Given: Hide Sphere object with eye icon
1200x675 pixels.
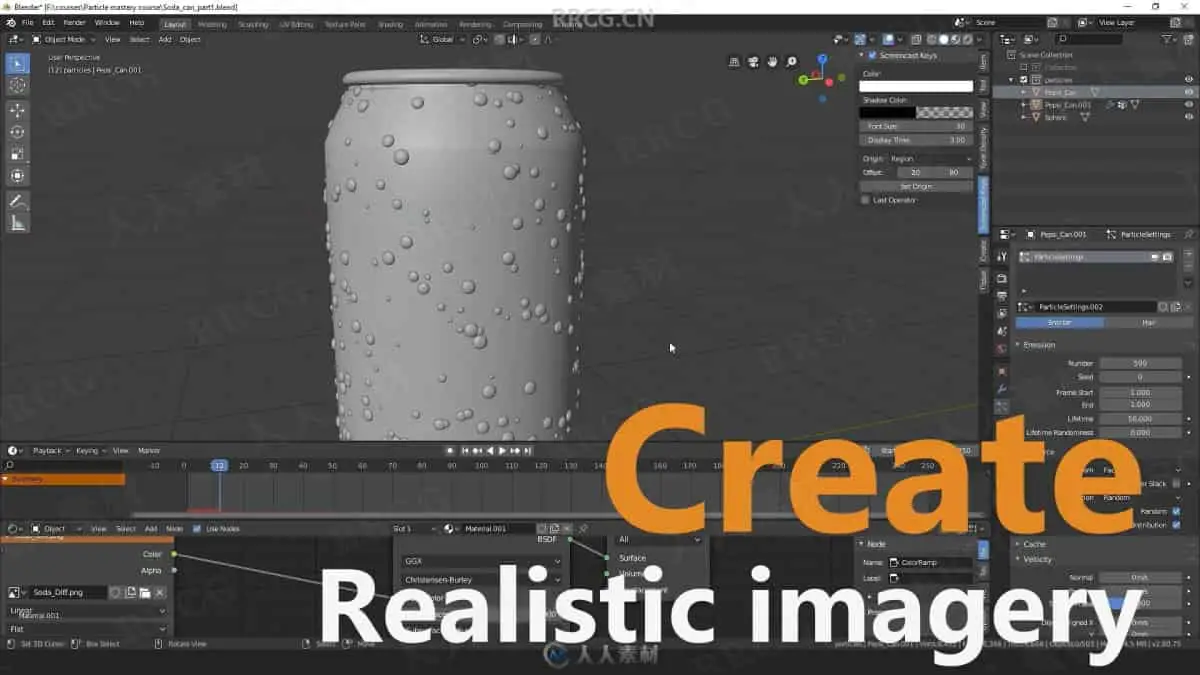Looking at the screenshot, I should [x=1189, y=117].
